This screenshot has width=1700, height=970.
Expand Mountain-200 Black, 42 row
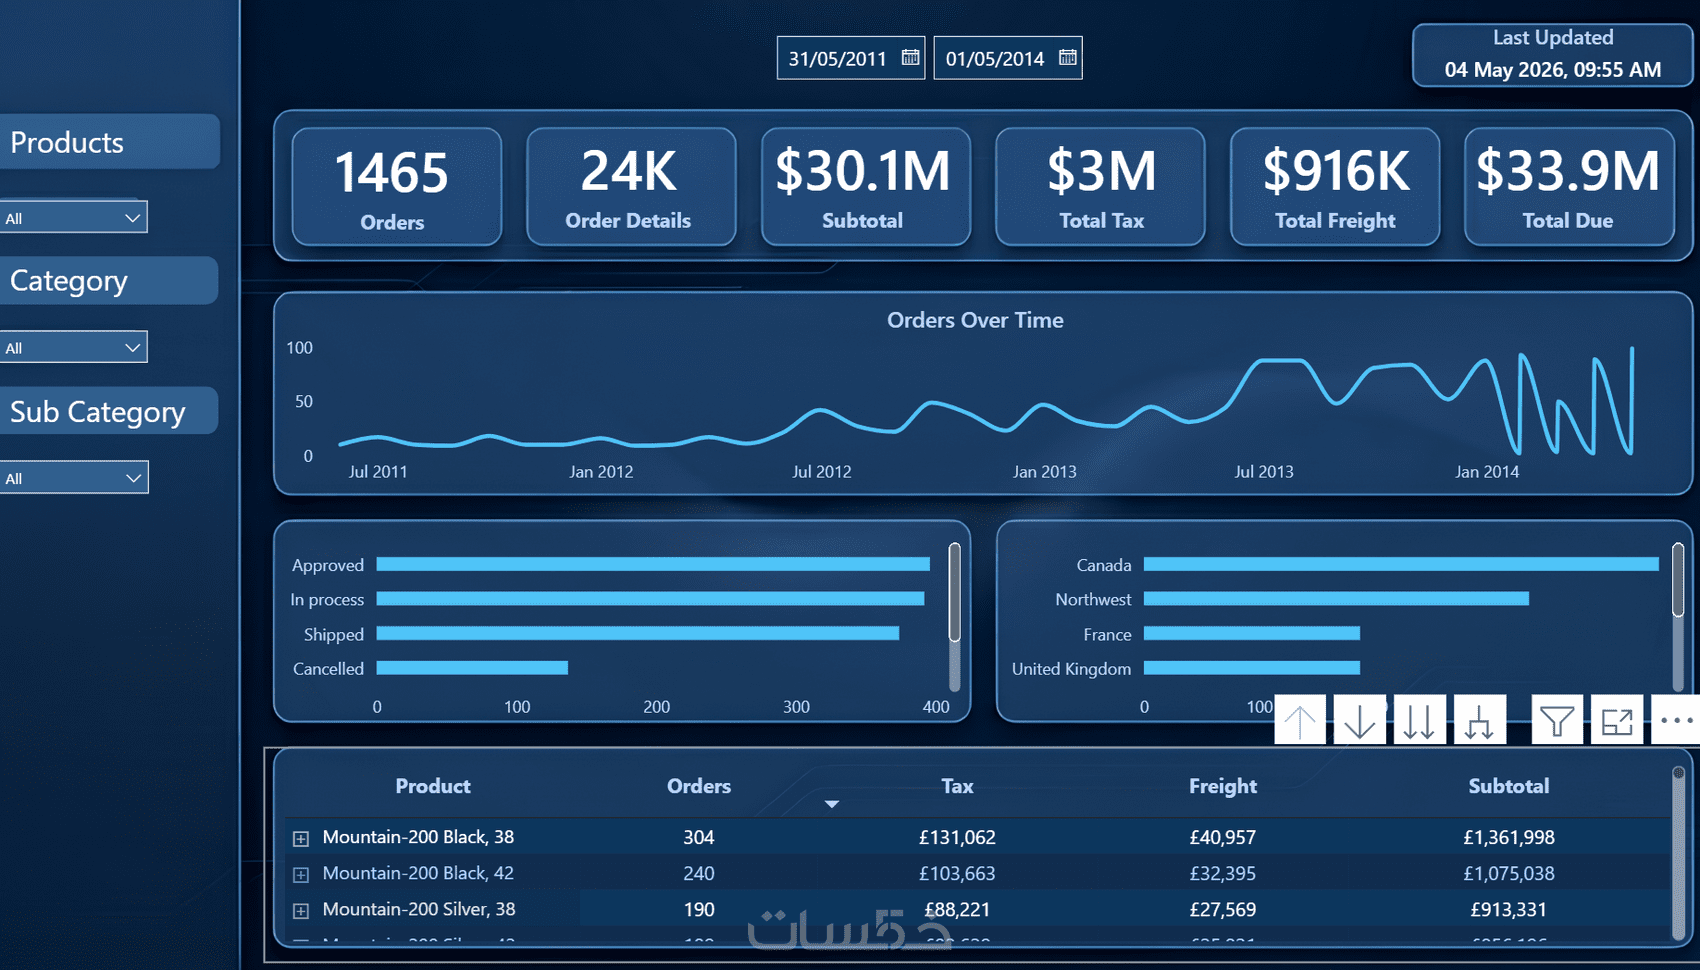tap(301, 874)
